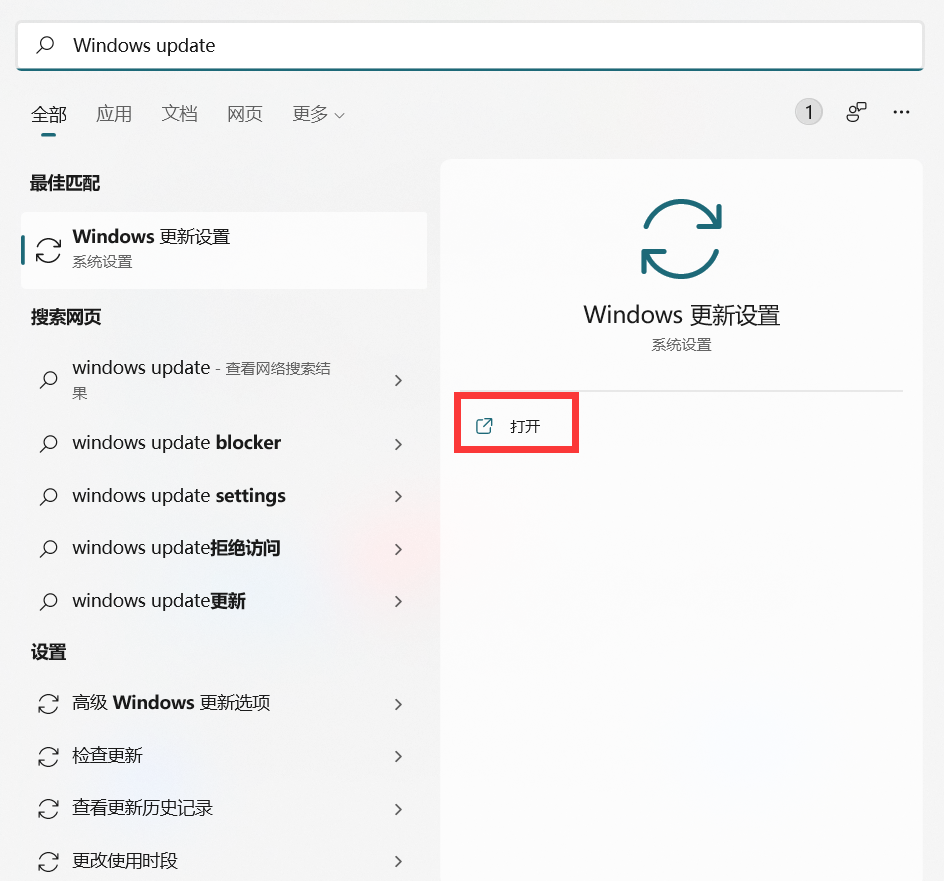Click the circular 1 badge button
The width and height of the screenshot is (944, 881).
(x=809, y=112)
